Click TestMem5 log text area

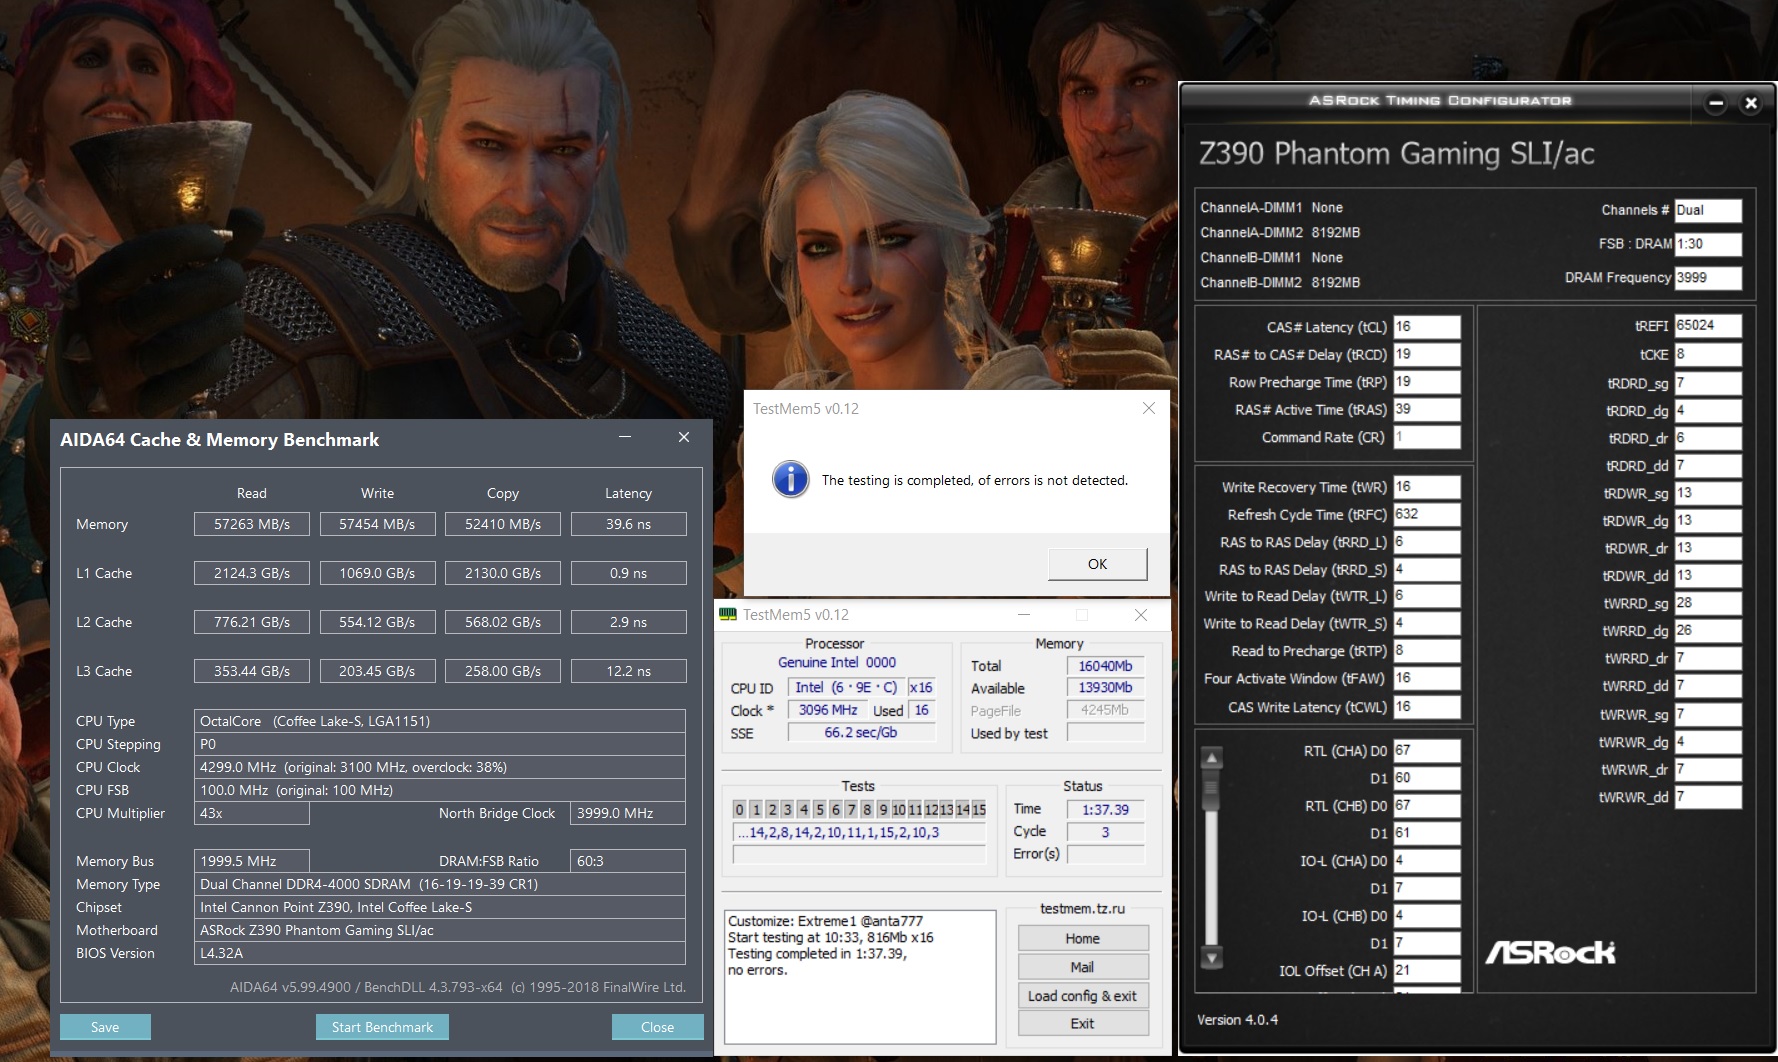(x=860, y=976)
